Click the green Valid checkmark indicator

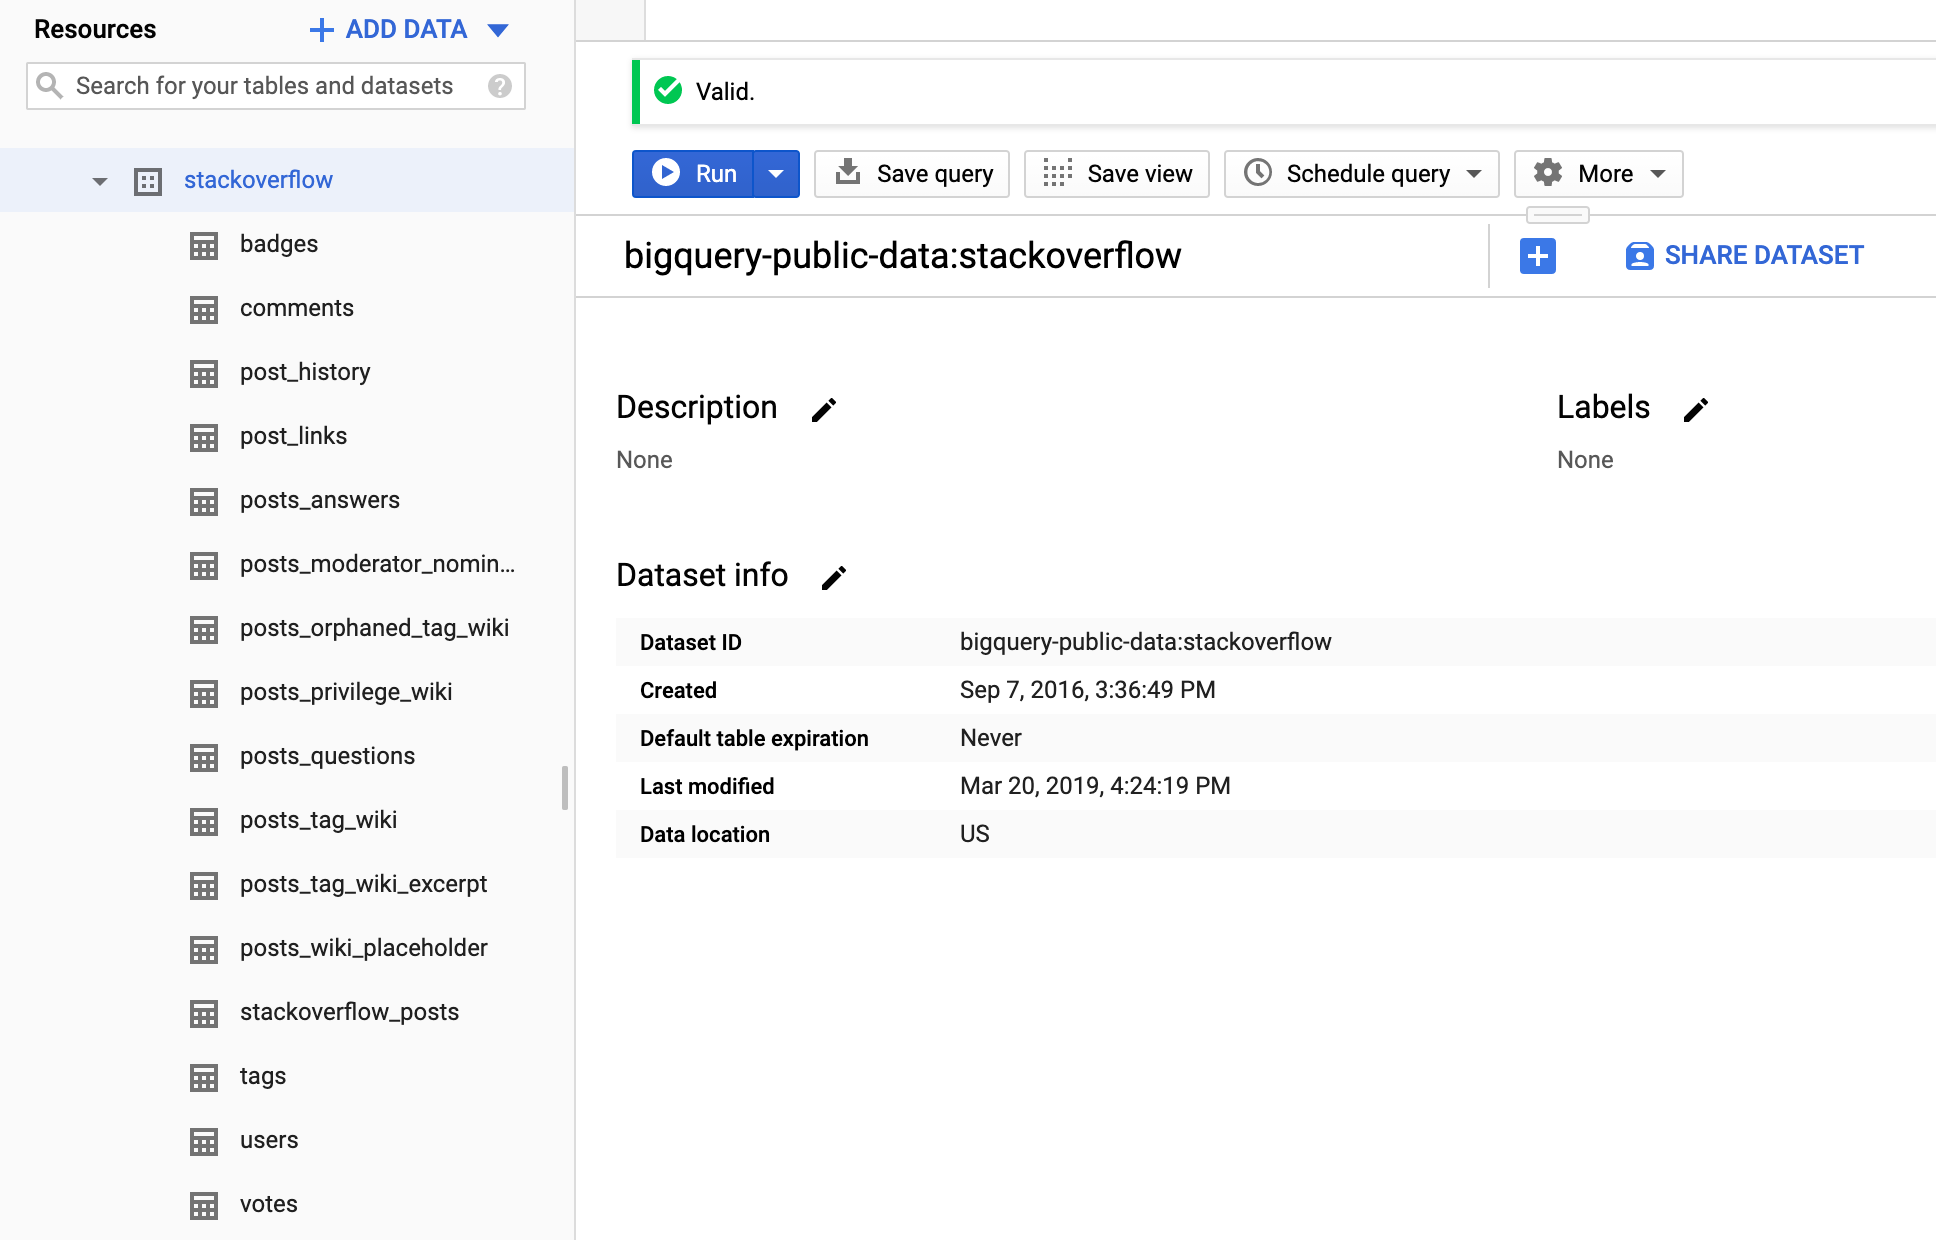[666, 90]
